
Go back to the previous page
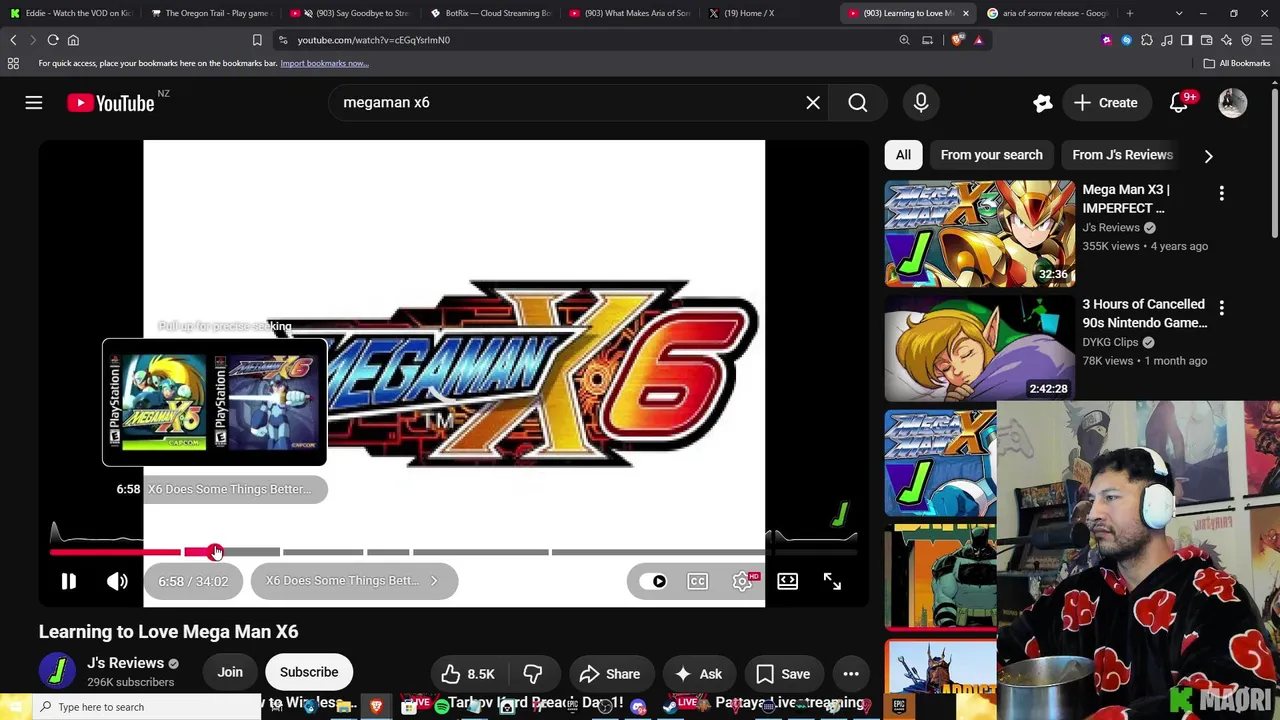coord(13,40)
